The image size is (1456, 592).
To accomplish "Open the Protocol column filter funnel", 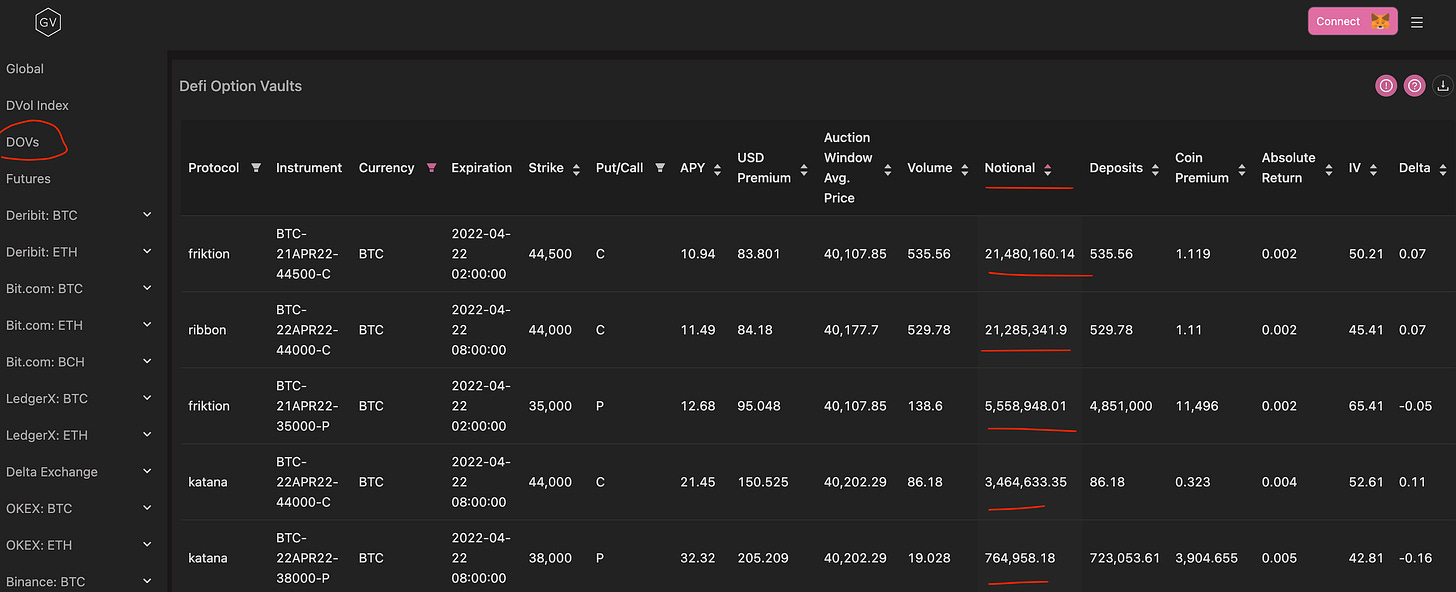I will 256,168.
